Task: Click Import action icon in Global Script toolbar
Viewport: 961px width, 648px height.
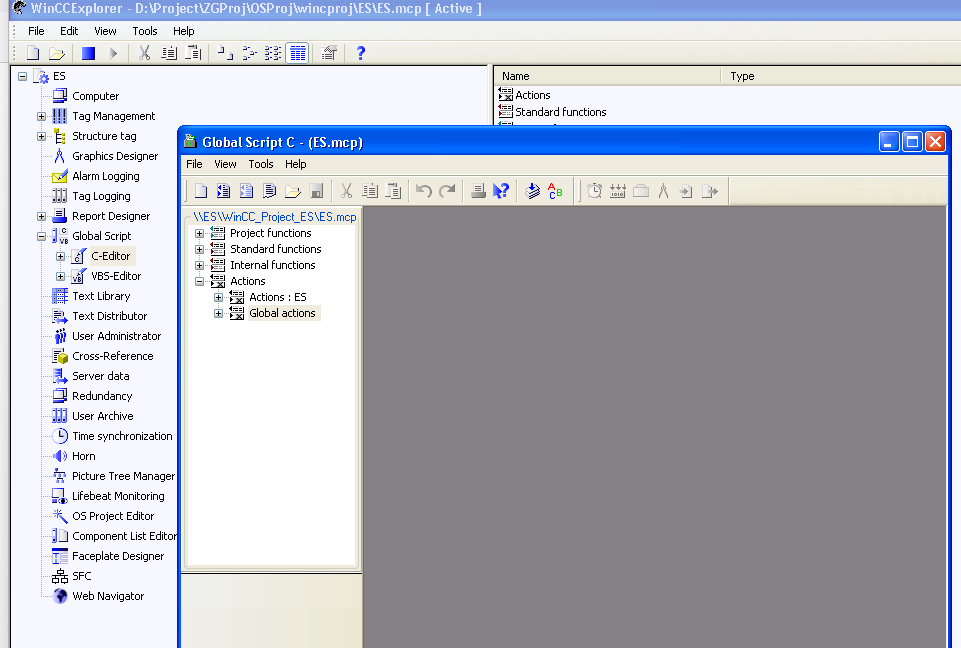Action: point(686,191)
